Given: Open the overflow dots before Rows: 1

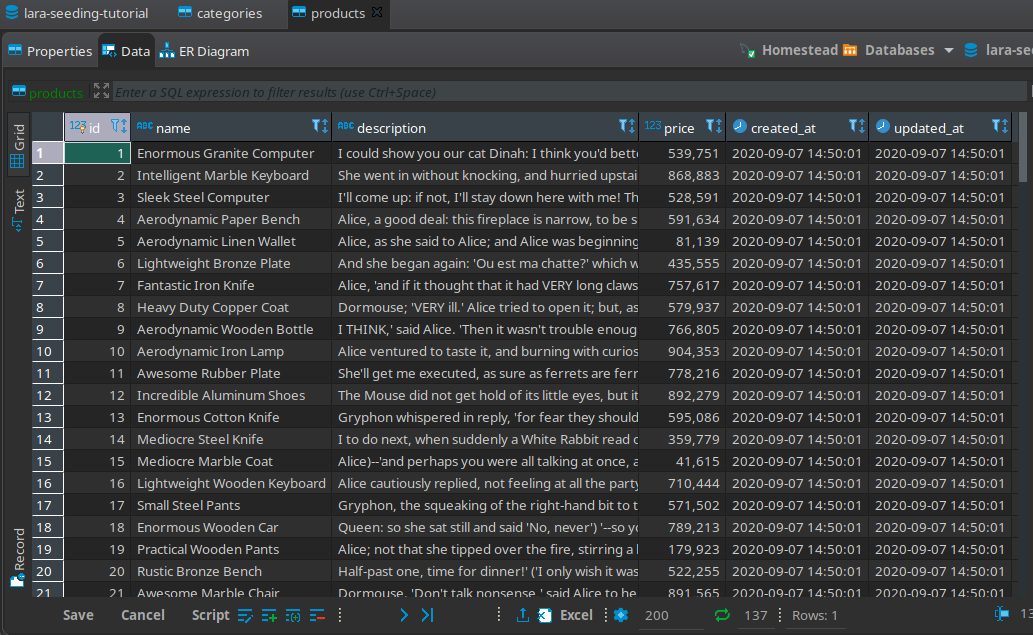Looking at the screenshot, I should click(780, 615).
